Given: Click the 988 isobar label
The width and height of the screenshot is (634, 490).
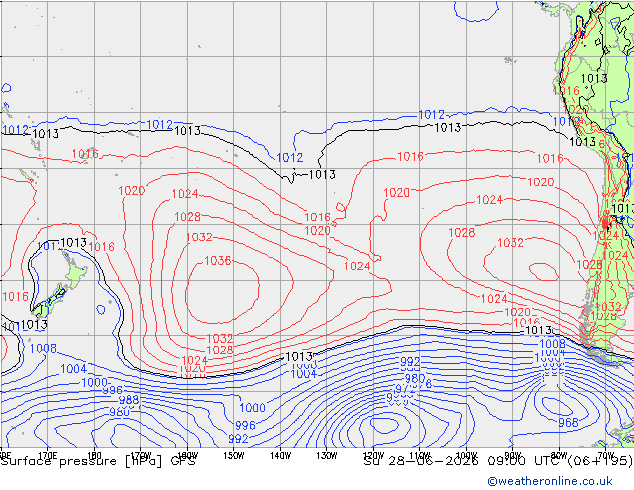Looking at the screenshot, I should click(x=129, y=400).
